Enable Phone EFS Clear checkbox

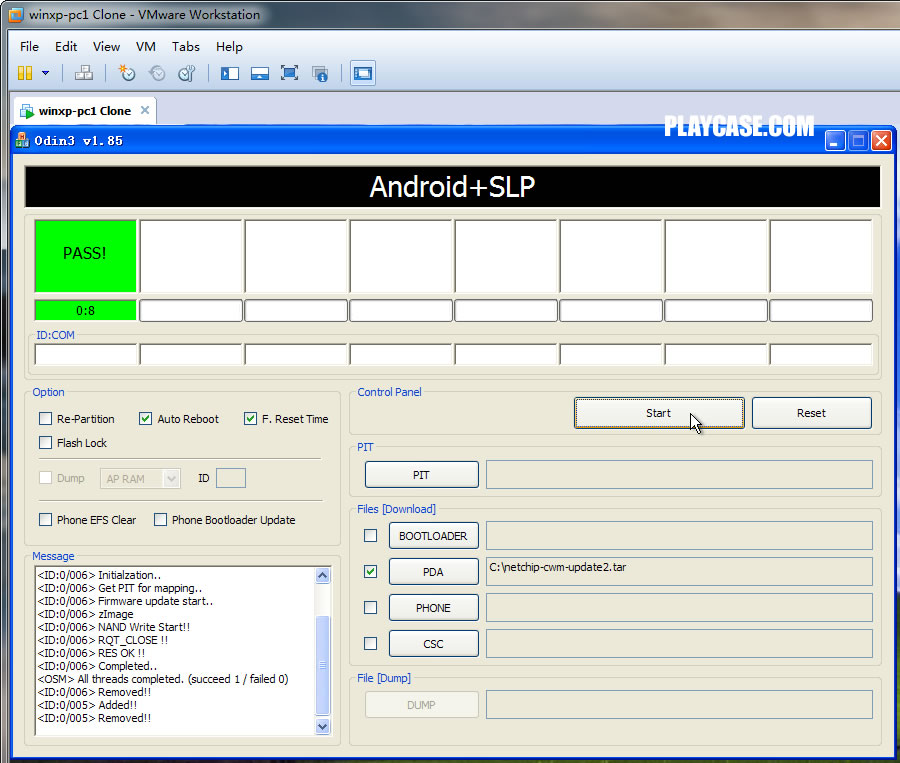(45, 520)
